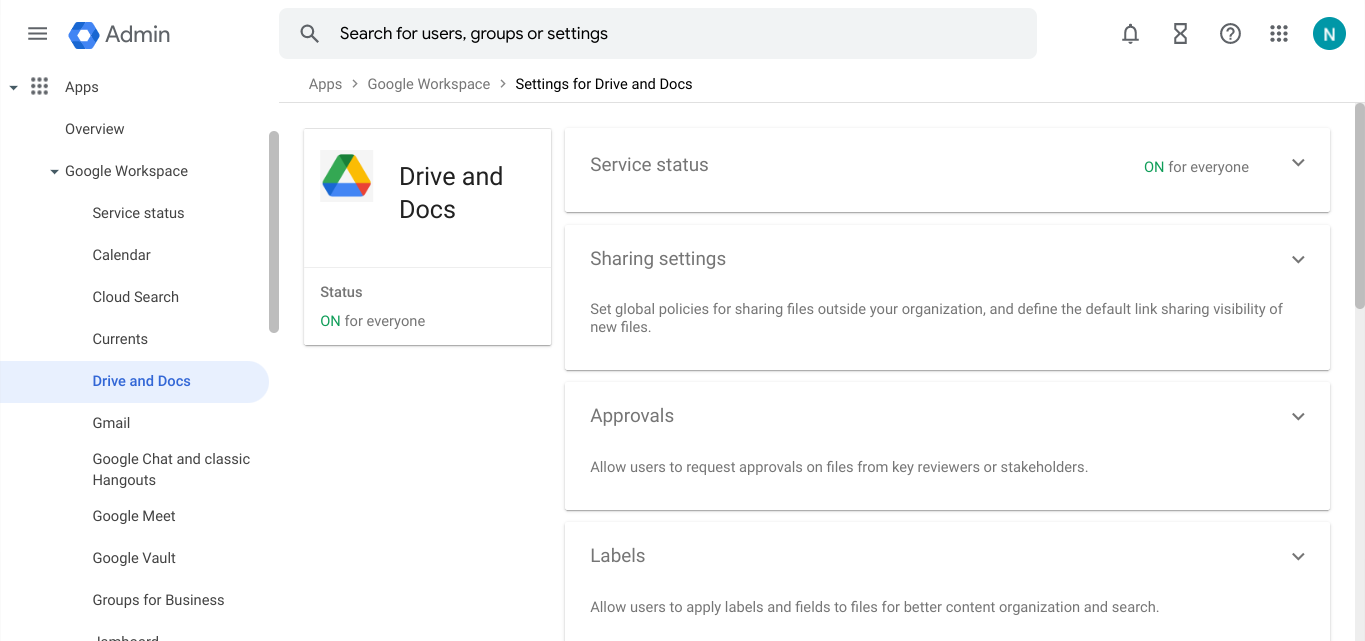Click the Apps grid icon in the sidebar
The height and width of the screenshot is (641, 1365).
click(39, 87)
